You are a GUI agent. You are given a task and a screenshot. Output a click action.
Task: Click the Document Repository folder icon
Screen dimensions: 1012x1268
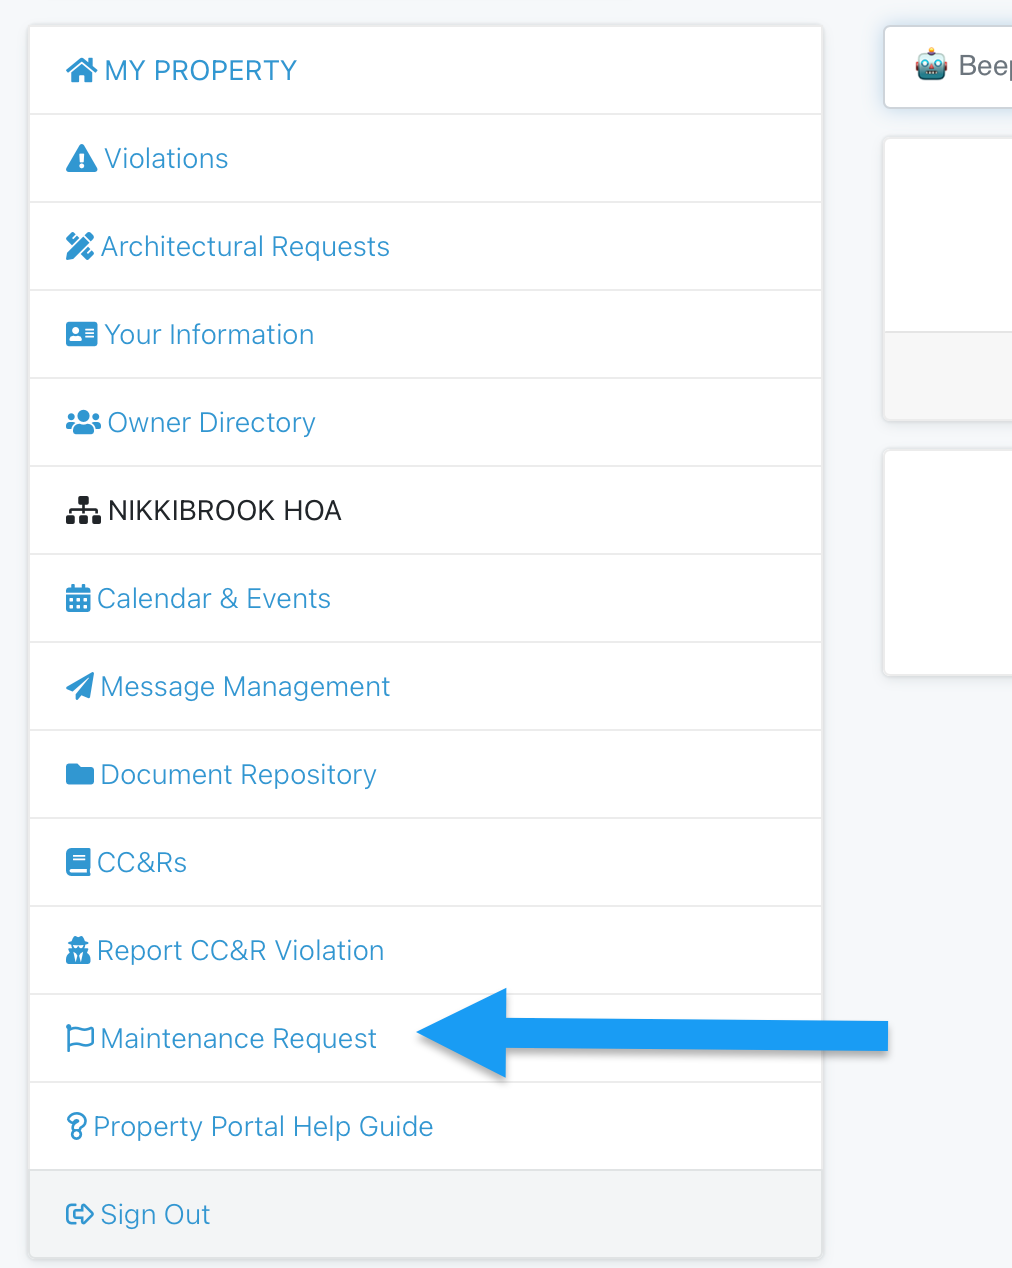[80, 774]
